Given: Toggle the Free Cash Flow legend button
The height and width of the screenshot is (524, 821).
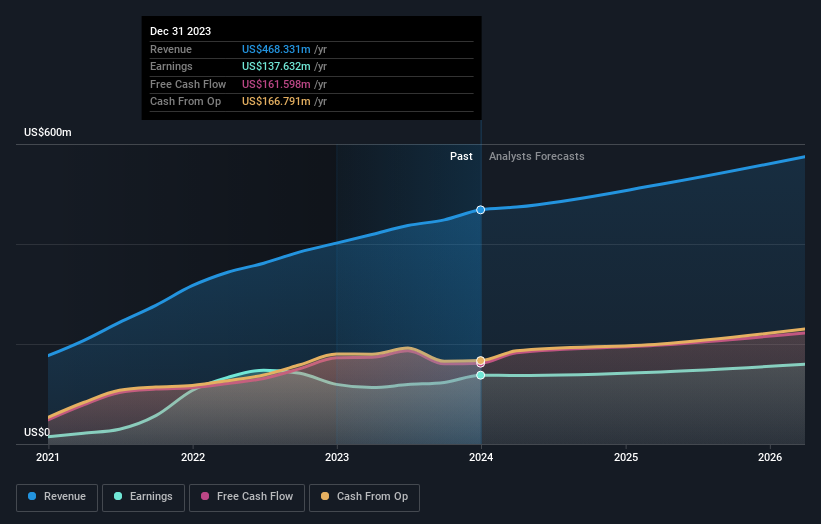Looking at the screenshot, I should click(247, 497).
